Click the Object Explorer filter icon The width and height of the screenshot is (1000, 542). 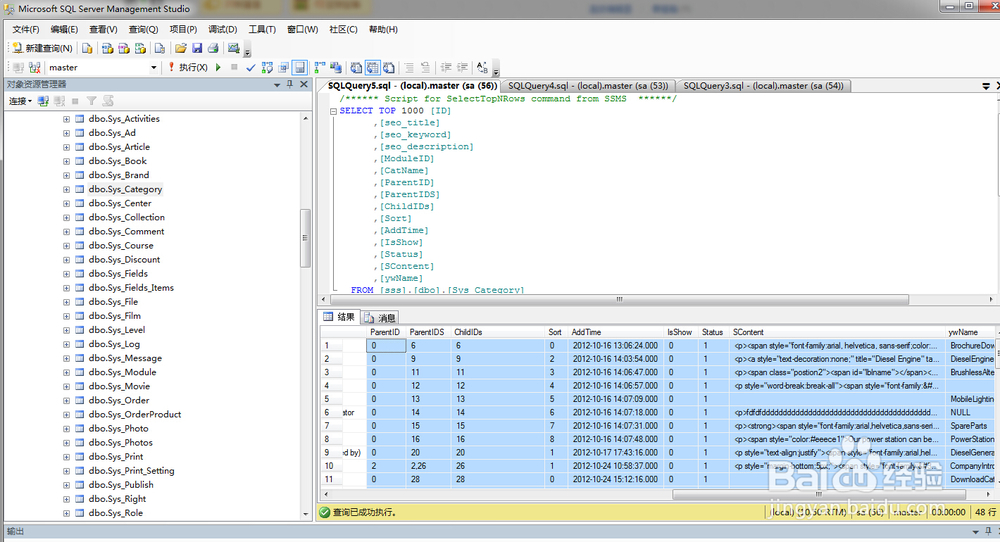tap(92, 101)
